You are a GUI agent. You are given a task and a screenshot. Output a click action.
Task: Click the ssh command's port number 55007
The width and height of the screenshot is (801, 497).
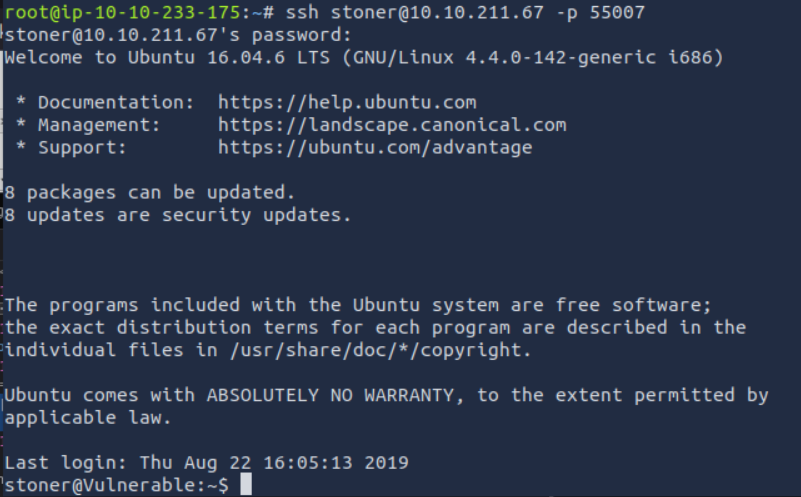[x=617, y=12]
